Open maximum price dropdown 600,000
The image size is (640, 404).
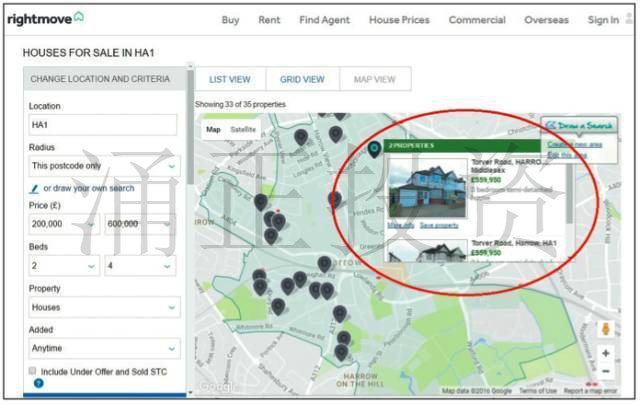click(x=140, y=224)
